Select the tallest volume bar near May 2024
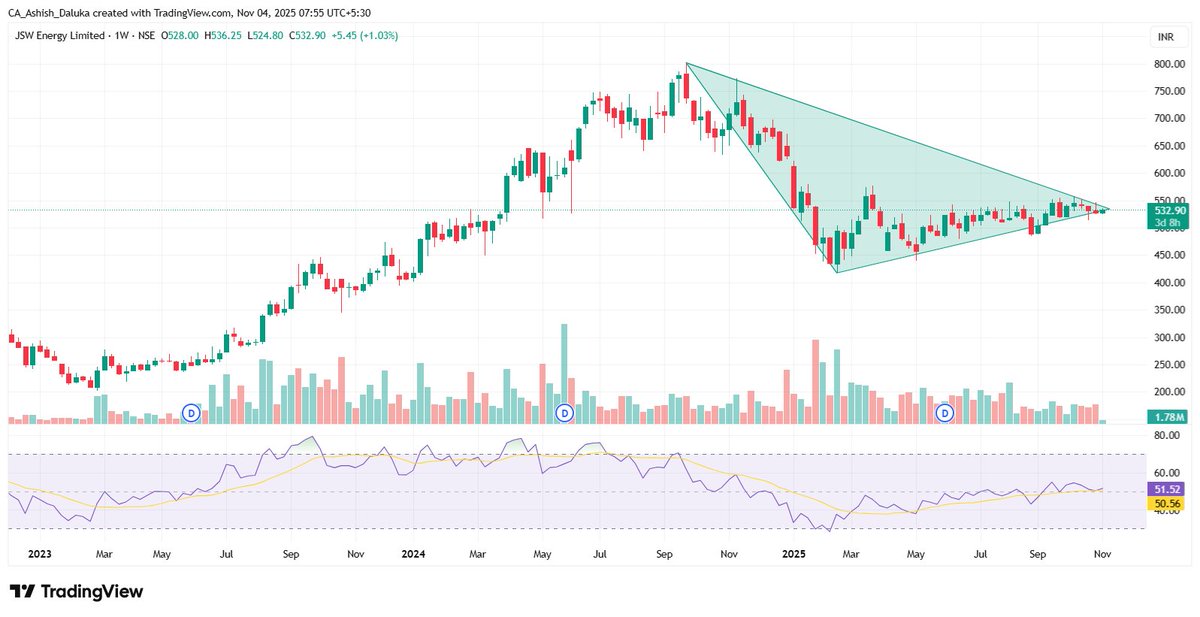This screenshot has height=617, width=1200. [x=565, y=370]
